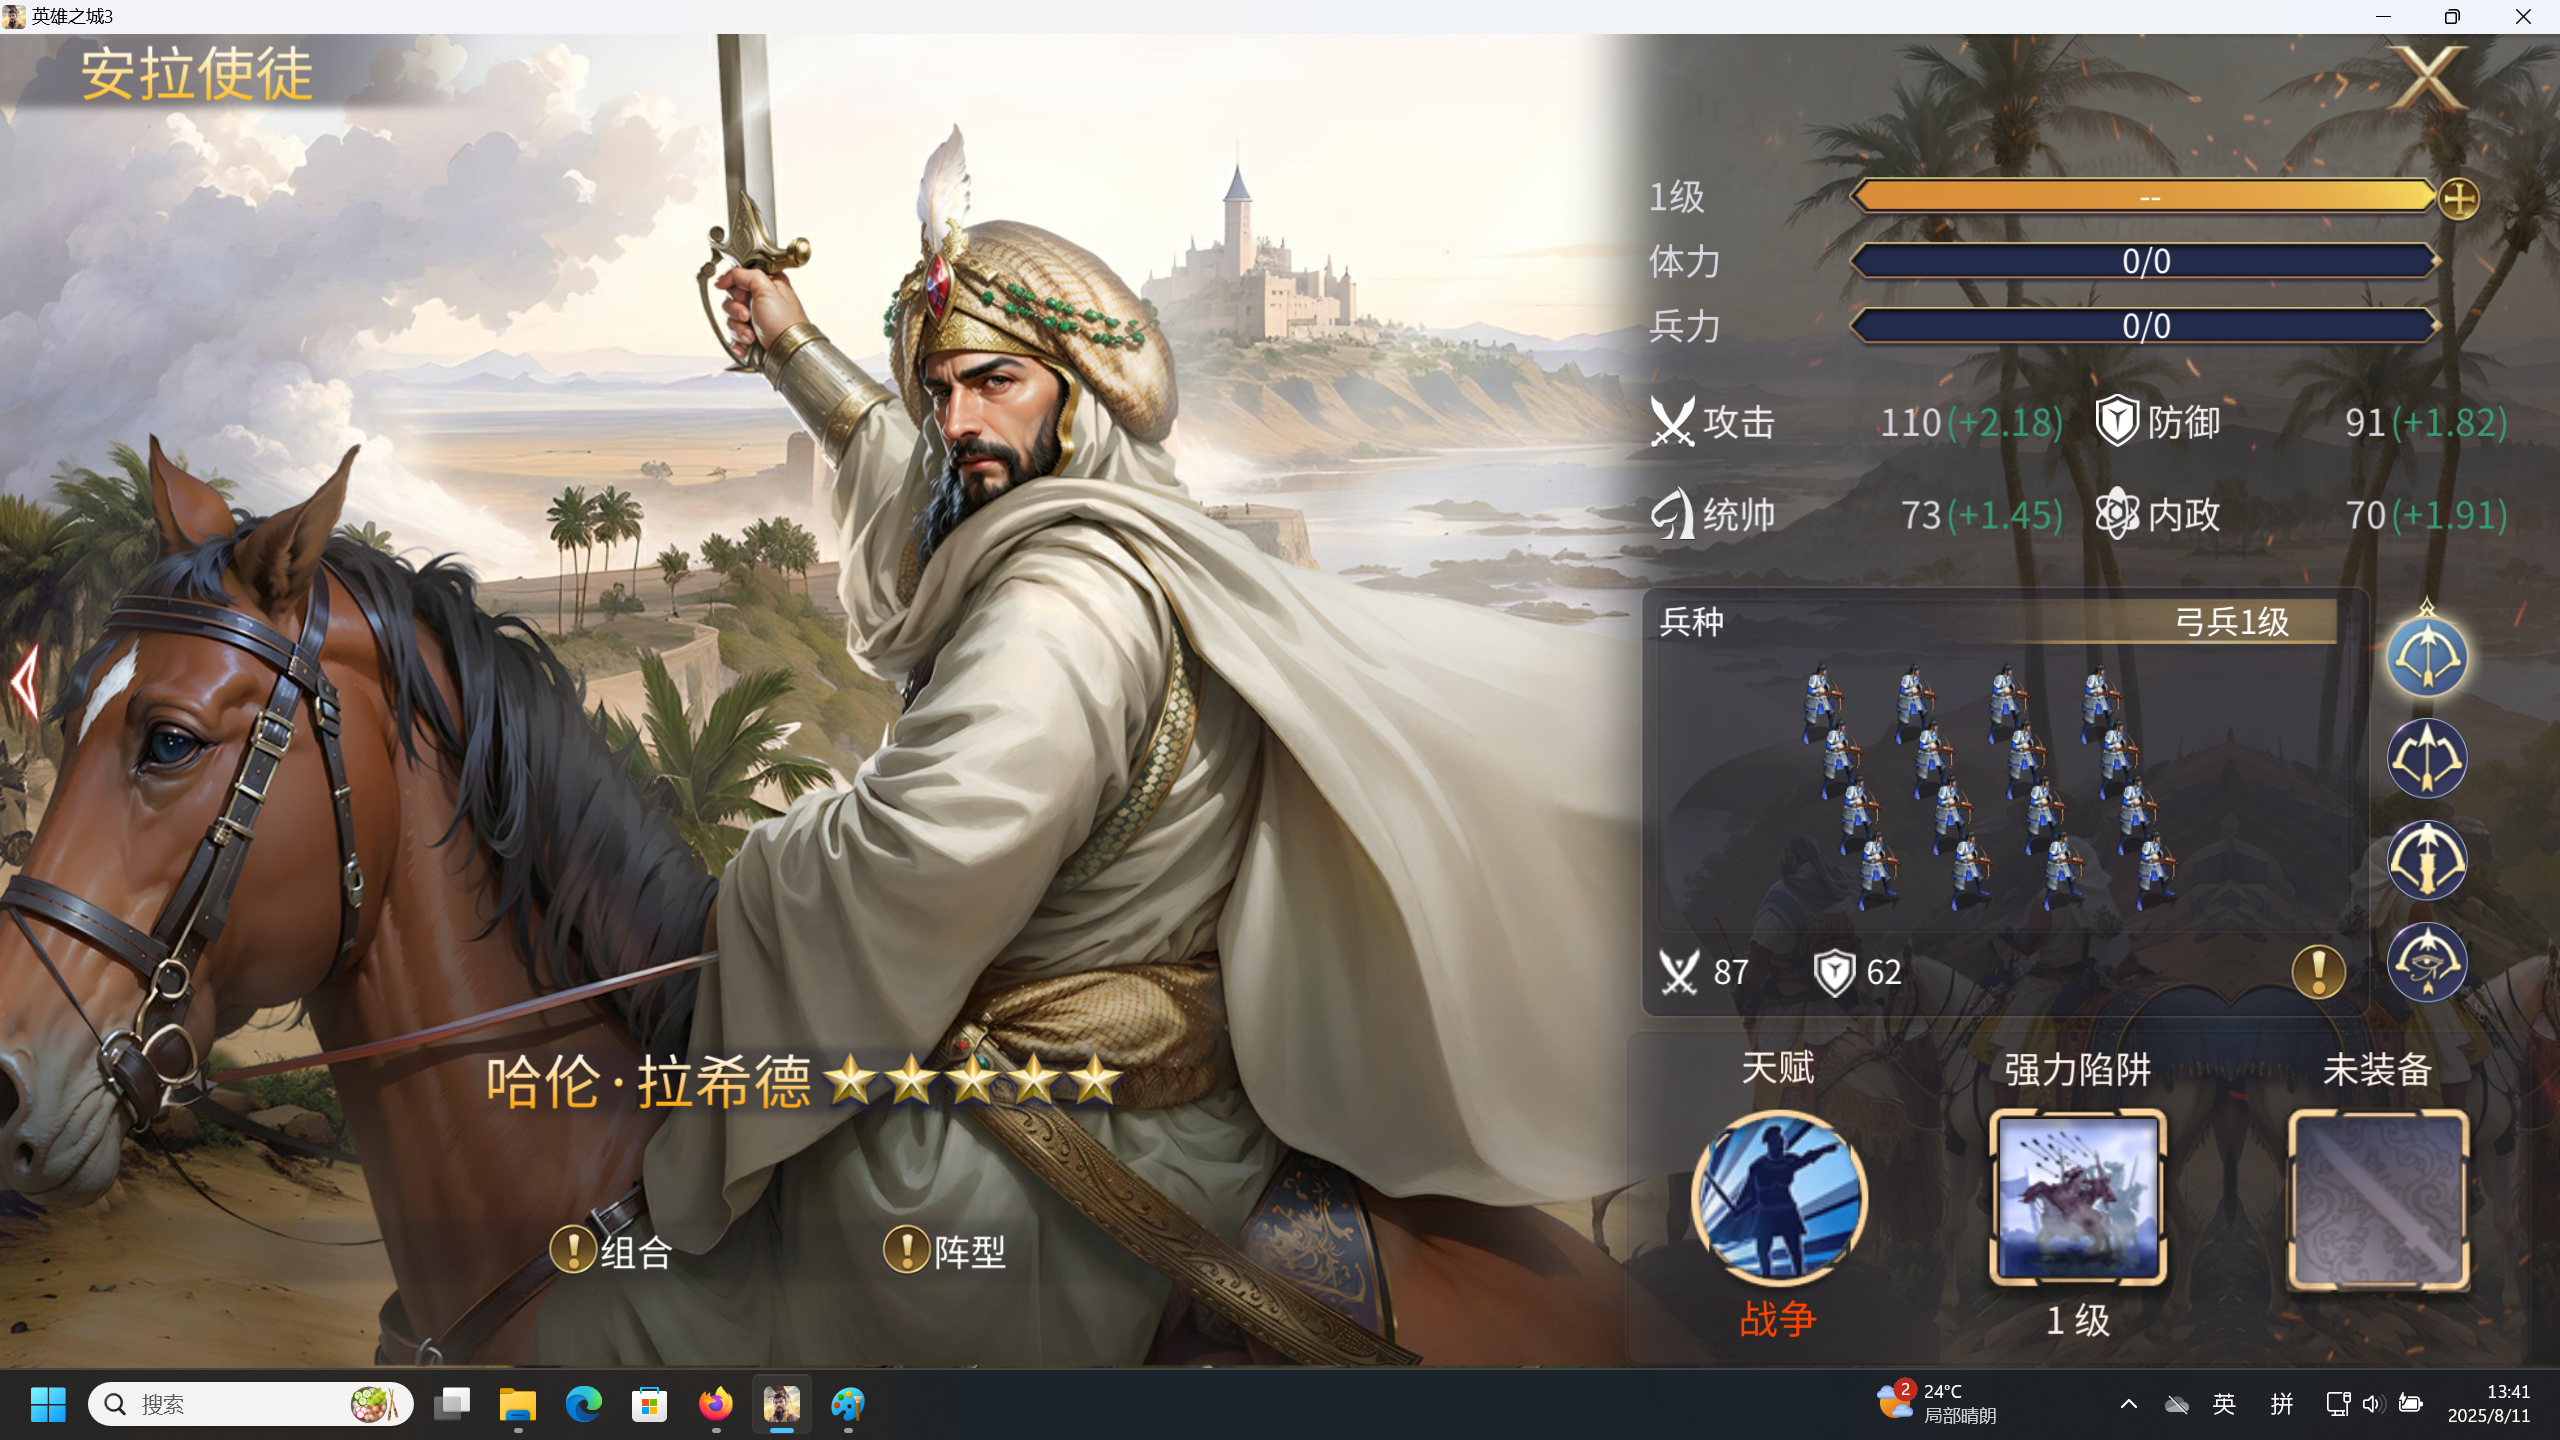Click the 弓兵1级 troop type label

pos(2232,622)
